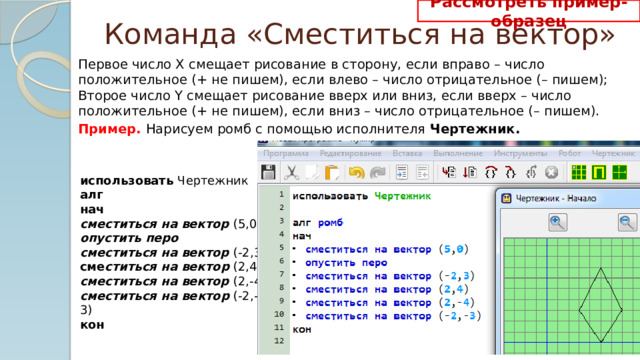Click the 'алг ромб' code line
Viewport: 640px width, 360px height.
pos(318,223)
